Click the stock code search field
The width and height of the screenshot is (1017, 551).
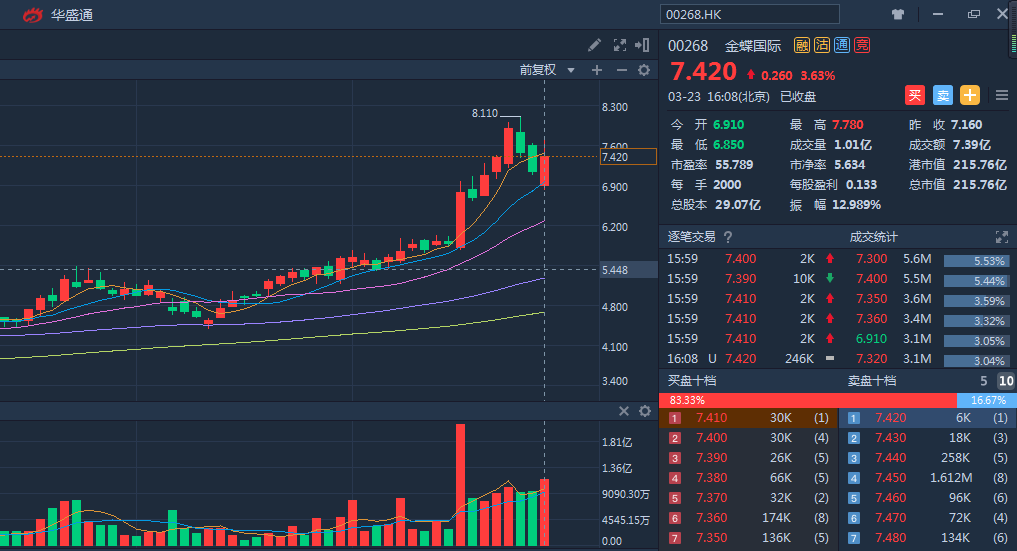pos(750,14)
